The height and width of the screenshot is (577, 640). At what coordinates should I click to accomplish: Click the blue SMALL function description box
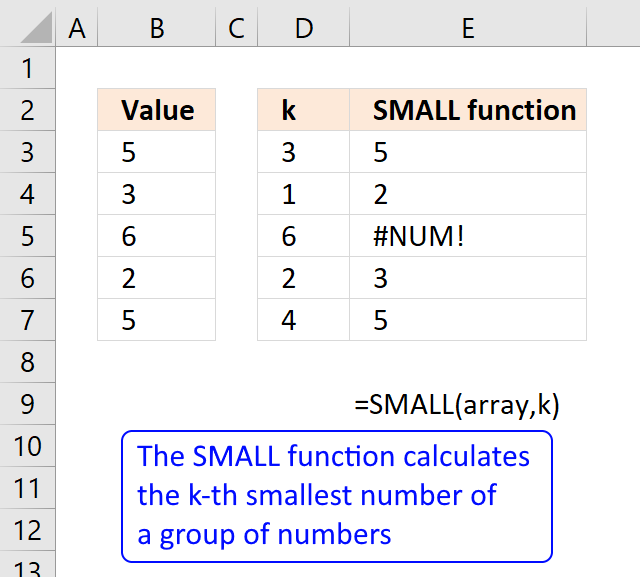coord(337,496)
